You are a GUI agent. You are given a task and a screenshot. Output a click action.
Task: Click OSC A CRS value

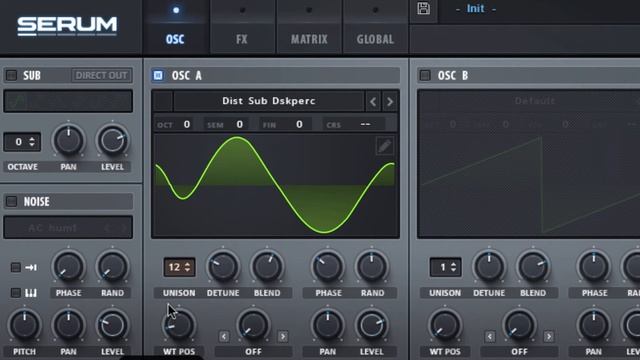[x=365, y=124]
